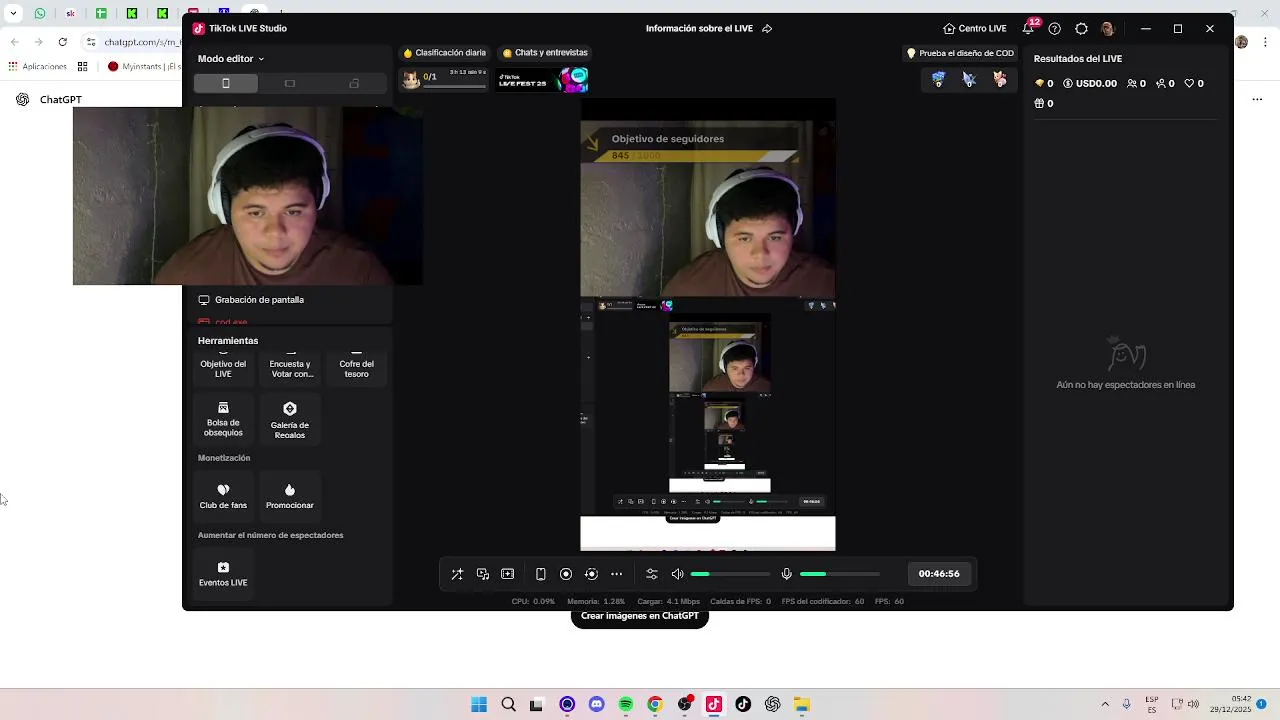Adjust the speaker volume slider

coord(731,574)
